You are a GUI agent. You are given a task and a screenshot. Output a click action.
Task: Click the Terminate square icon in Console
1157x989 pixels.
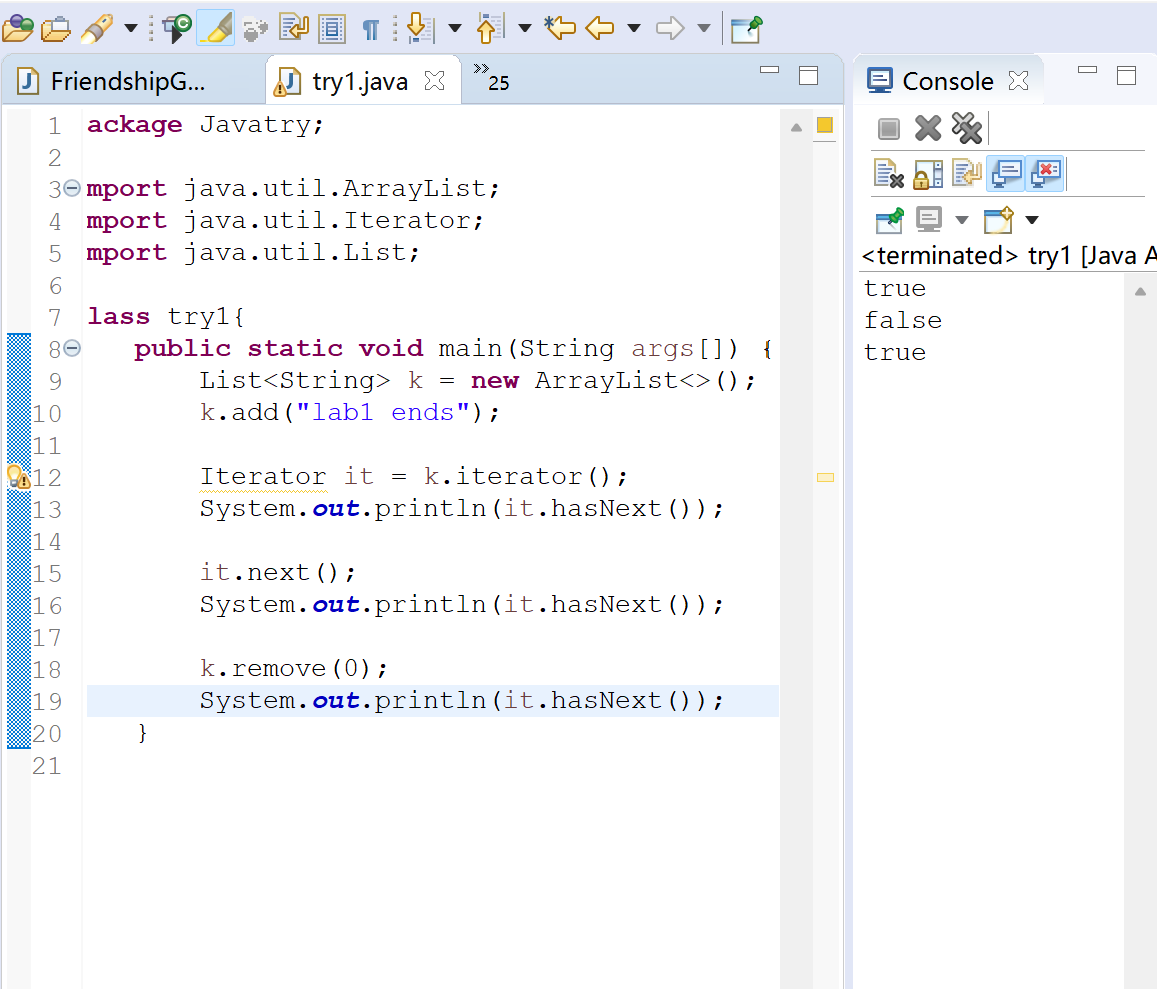[x=889, y=129]
